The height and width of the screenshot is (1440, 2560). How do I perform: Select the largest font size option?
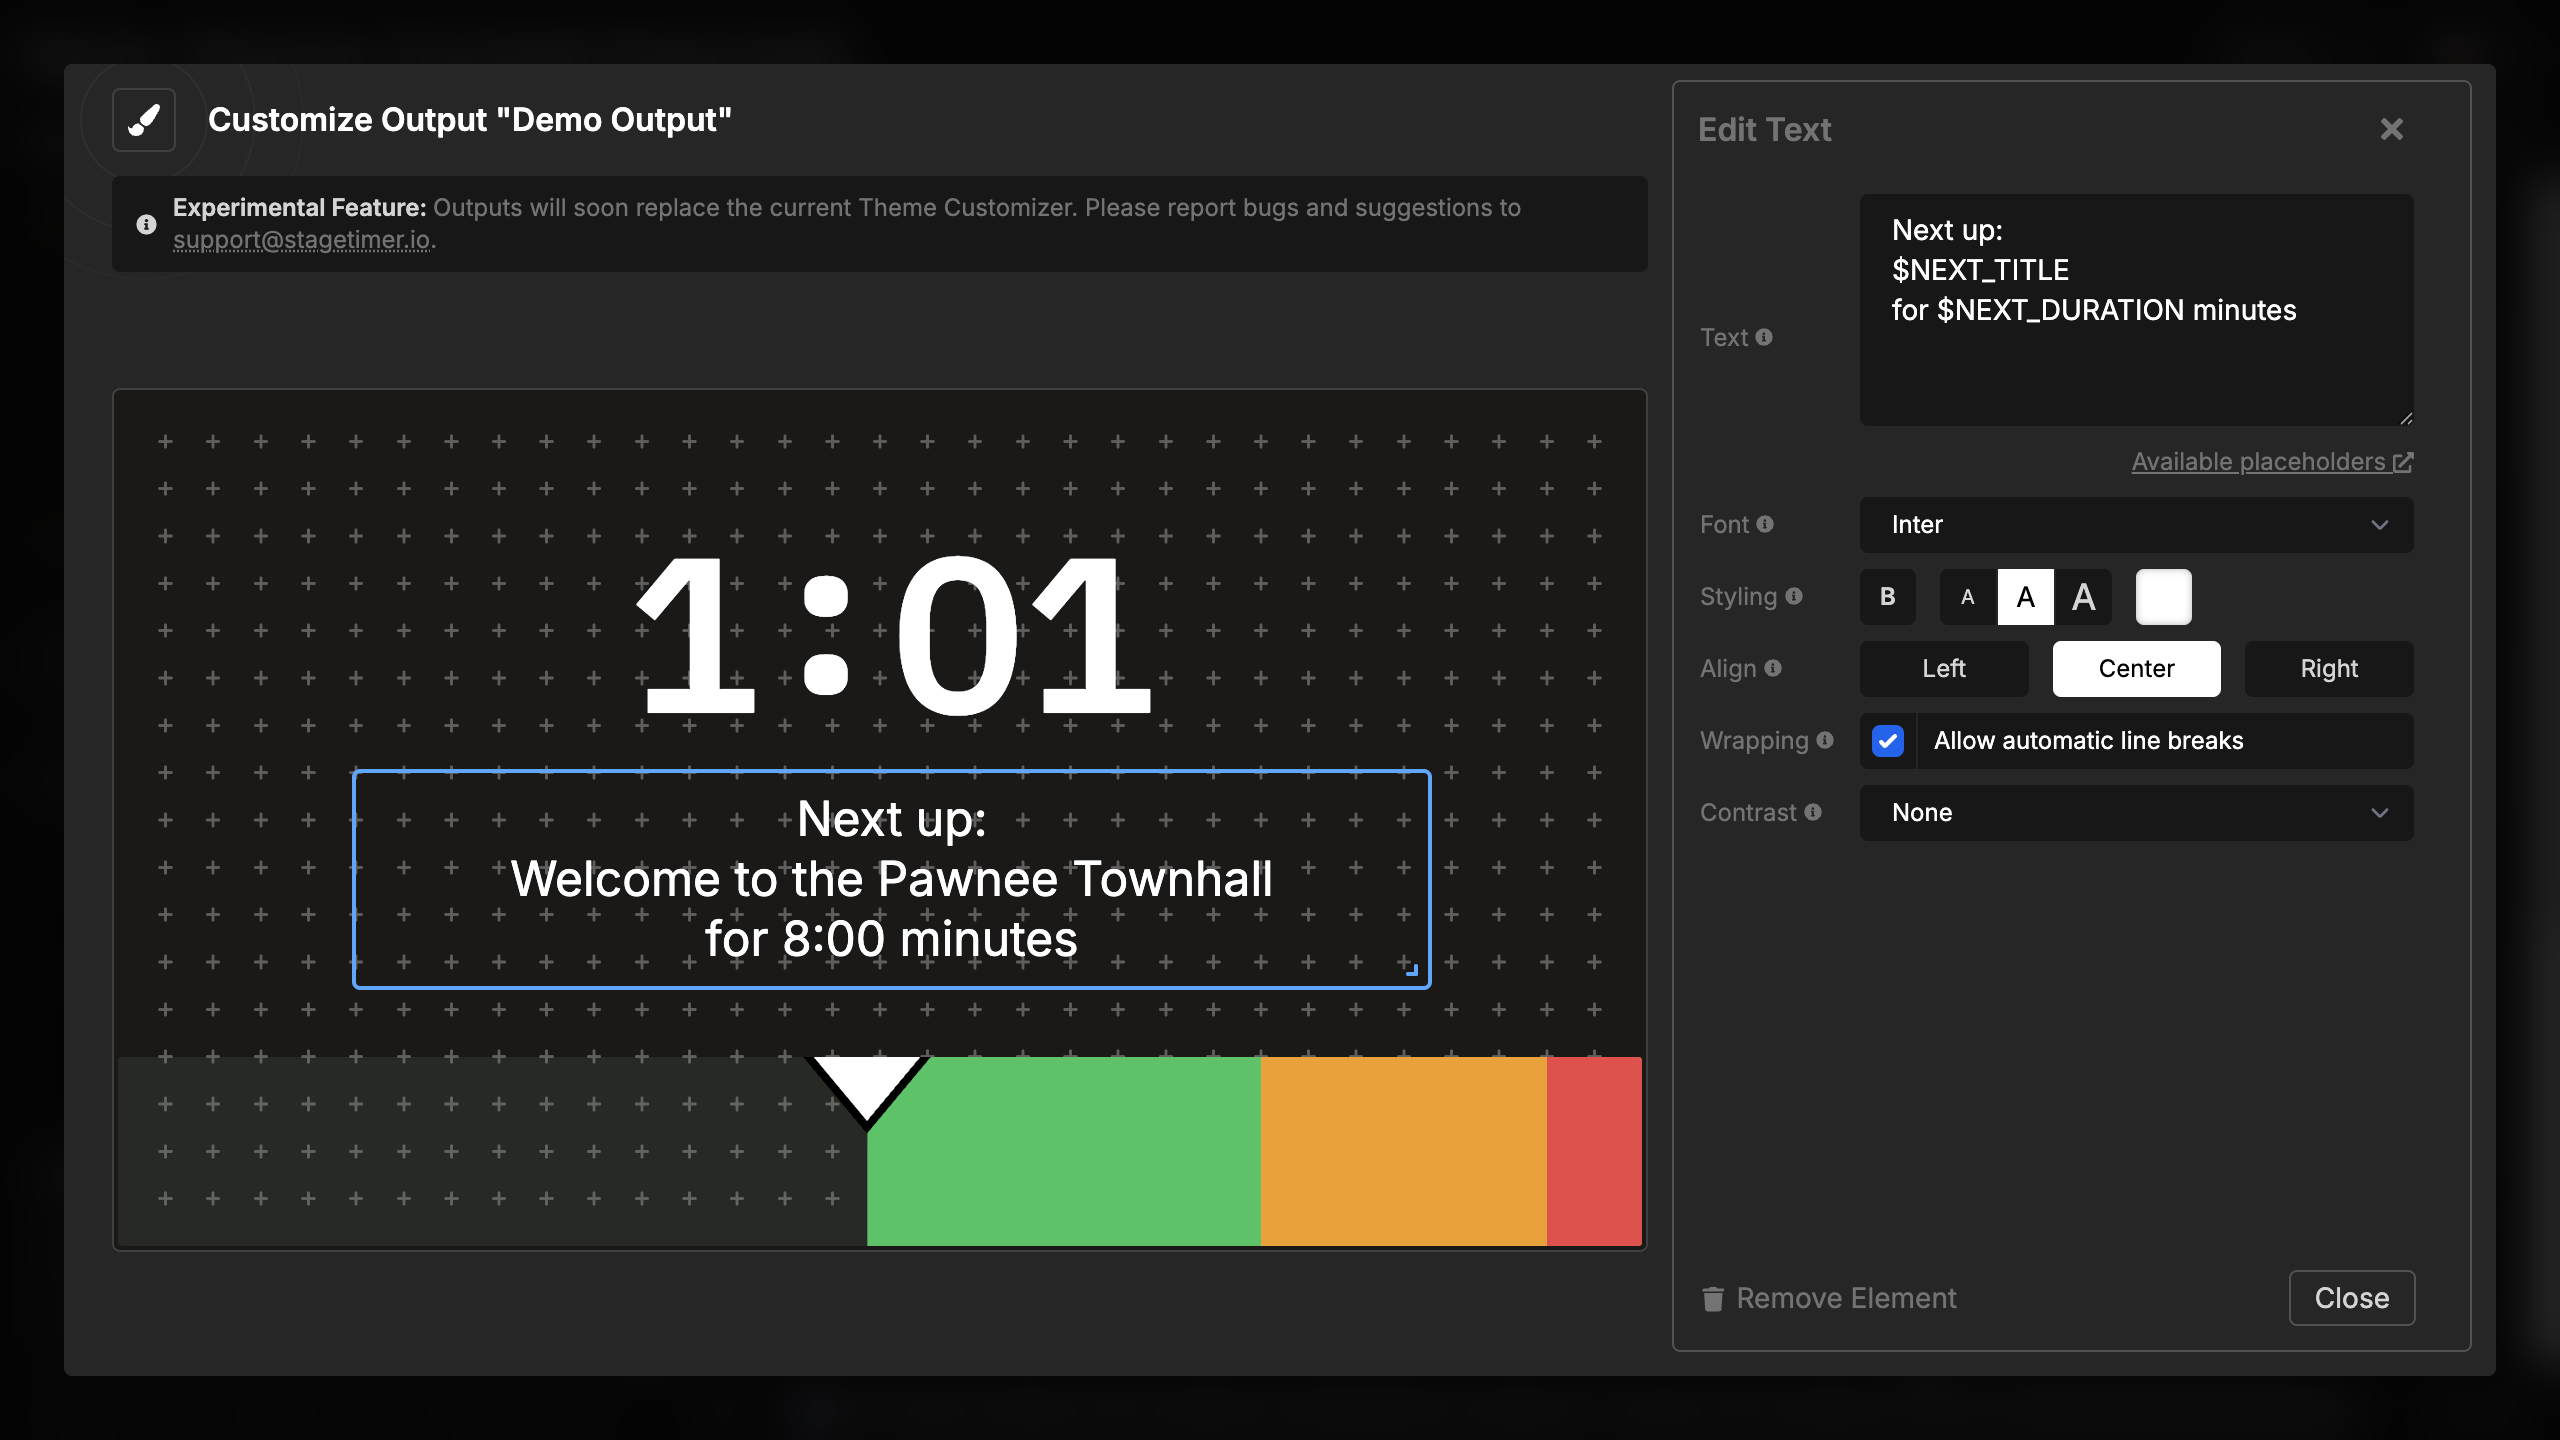(2084, 596)
